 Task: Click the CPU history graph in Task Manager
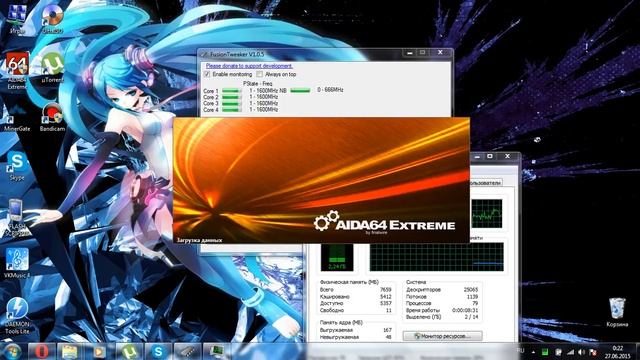487,213
